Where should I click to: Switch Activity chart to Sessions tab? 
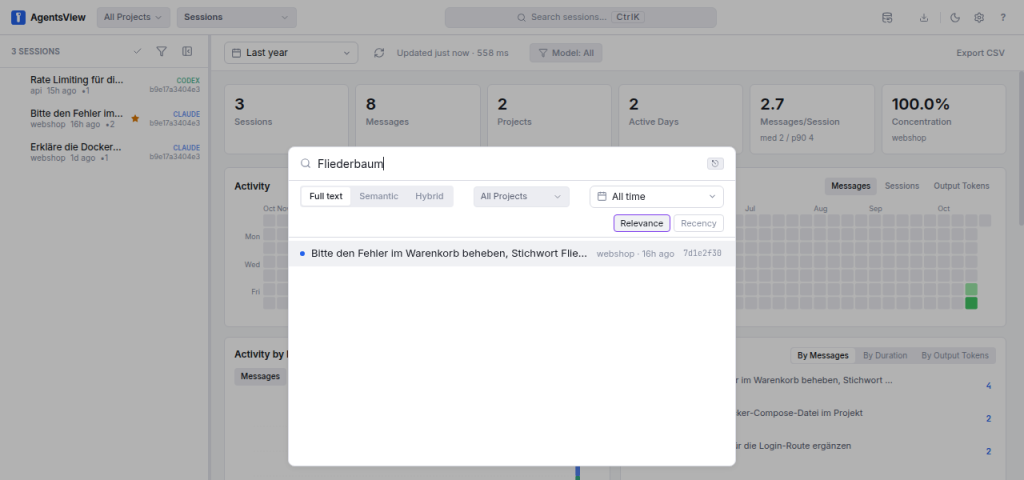[902, 186]
